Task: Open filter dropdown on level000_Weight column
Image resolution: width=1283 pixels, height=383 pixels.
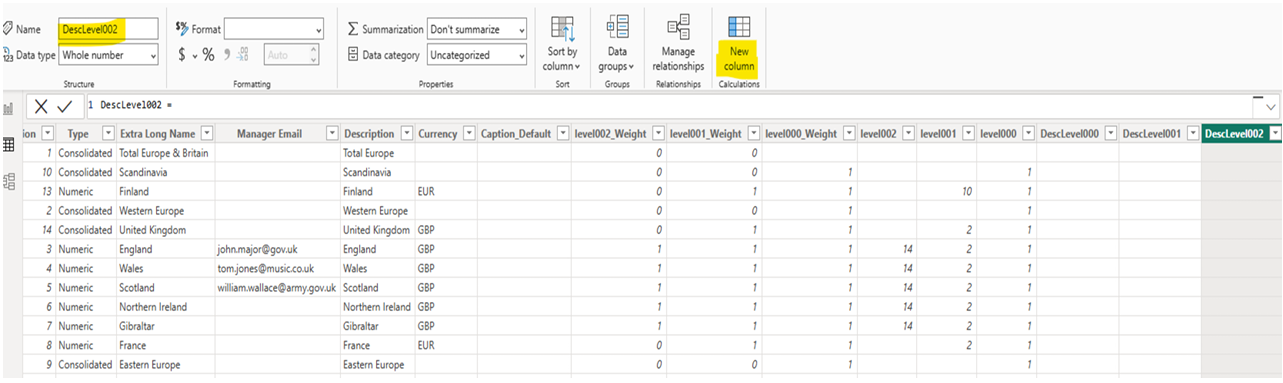Action: 848,134
